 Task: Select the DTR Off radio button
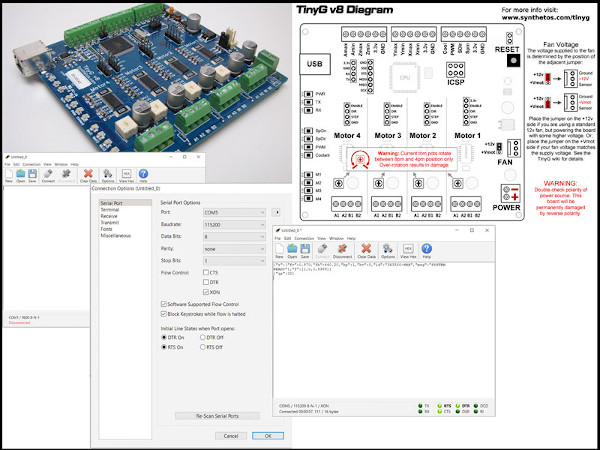pos(203,338)
